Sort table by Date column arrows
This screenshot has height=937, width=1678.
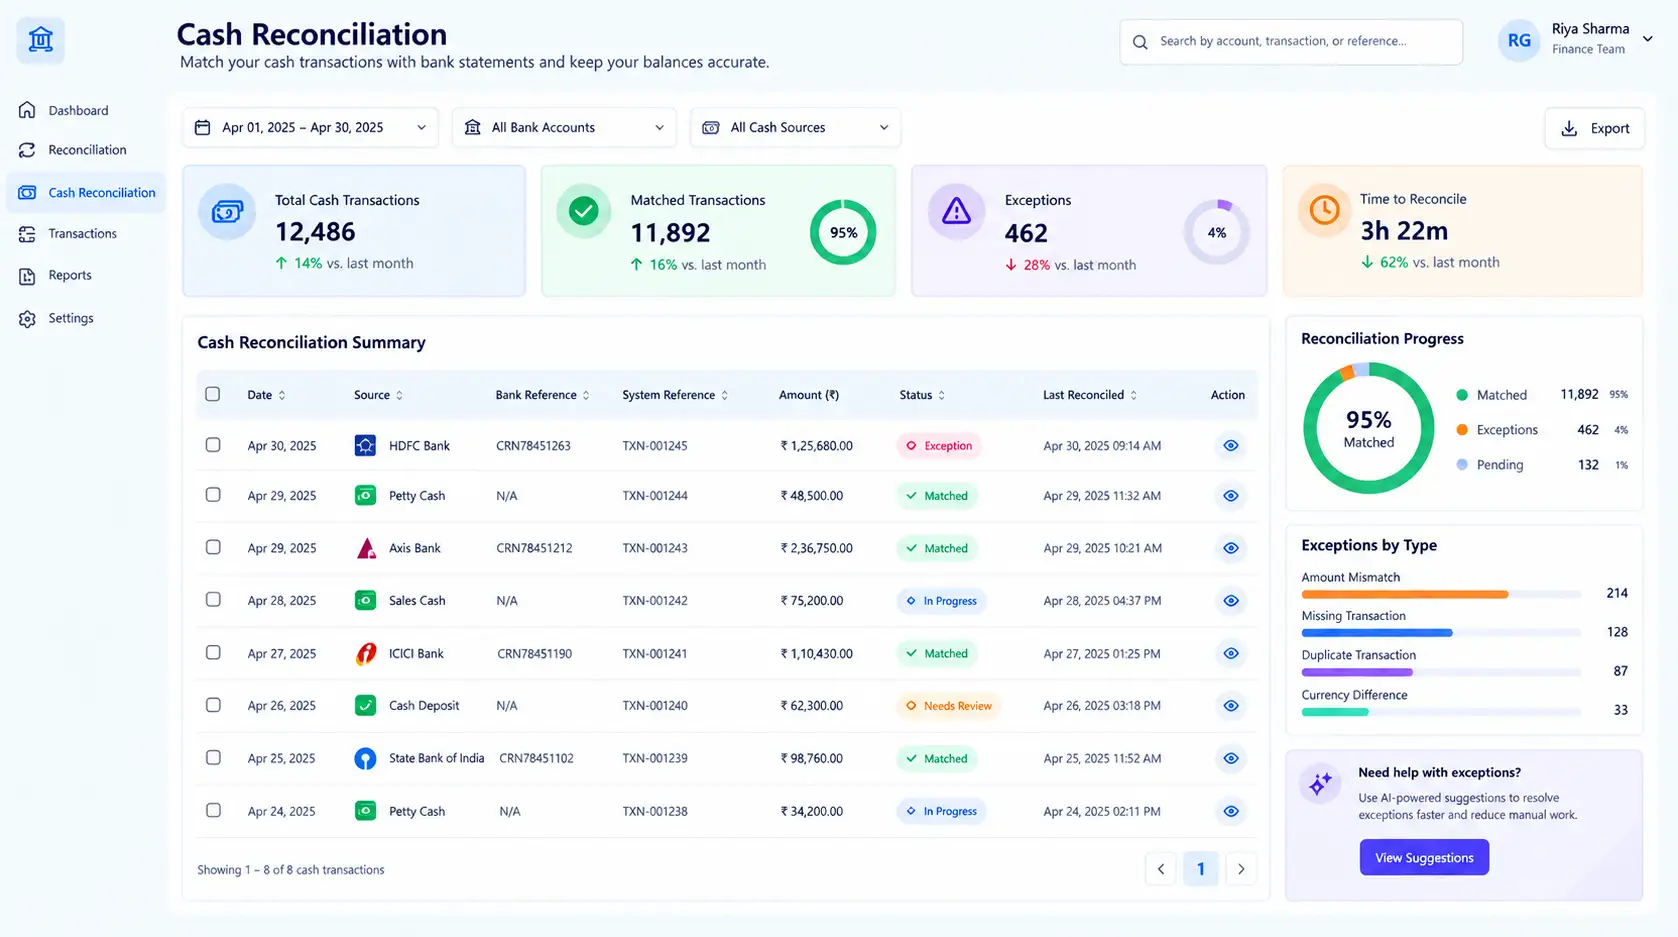click(x=282, y=395)
